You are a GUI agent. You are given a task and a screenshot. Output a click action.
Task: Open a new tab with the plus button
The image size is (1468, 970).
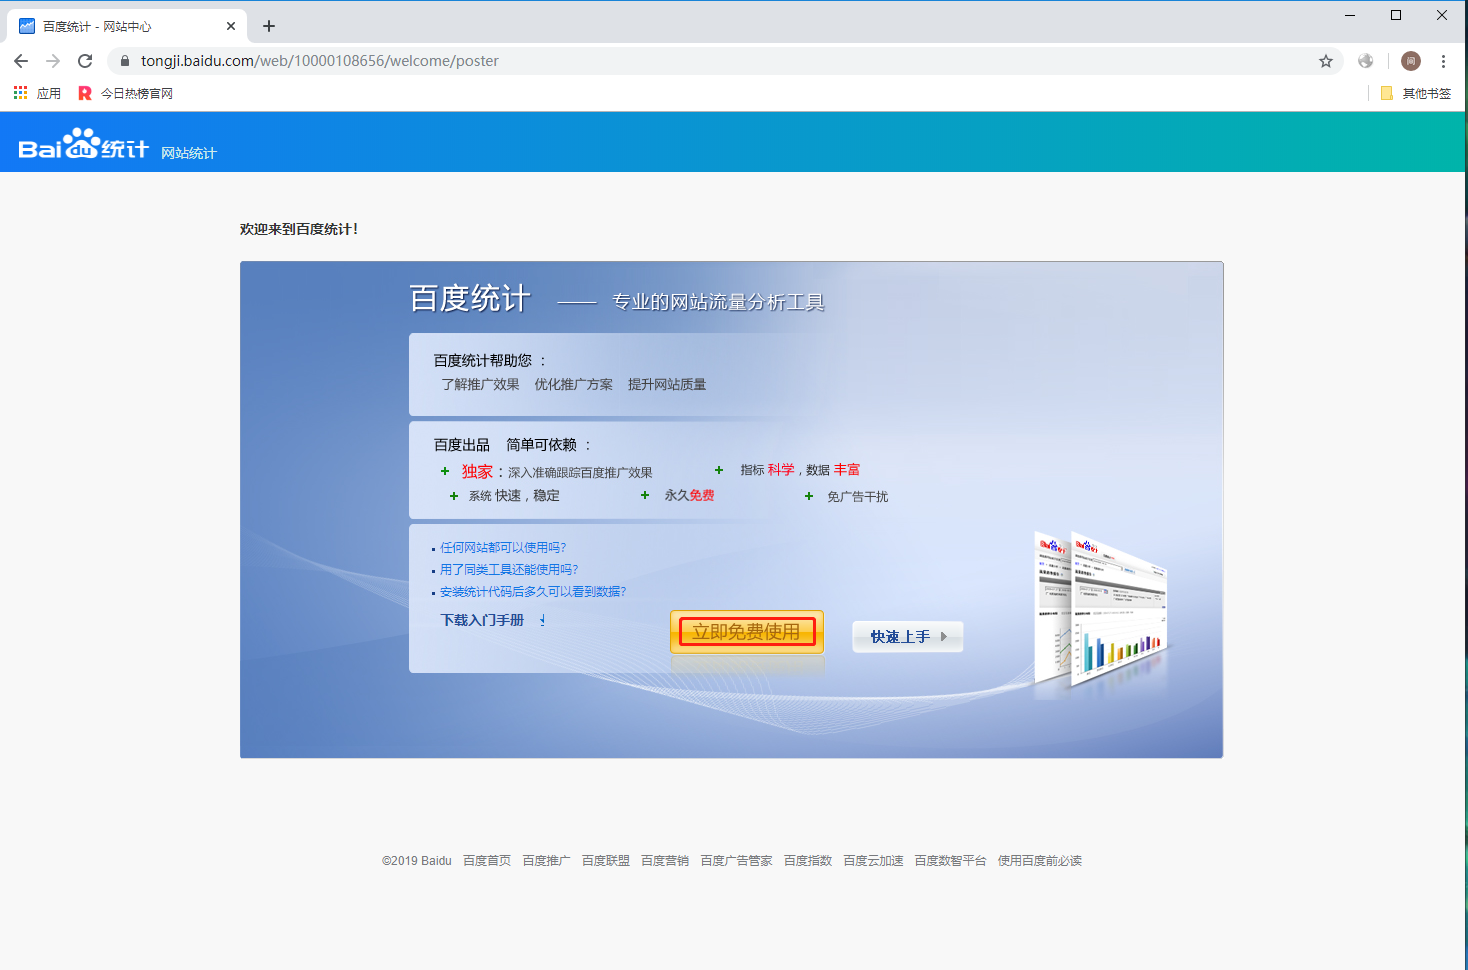point(269,26)
